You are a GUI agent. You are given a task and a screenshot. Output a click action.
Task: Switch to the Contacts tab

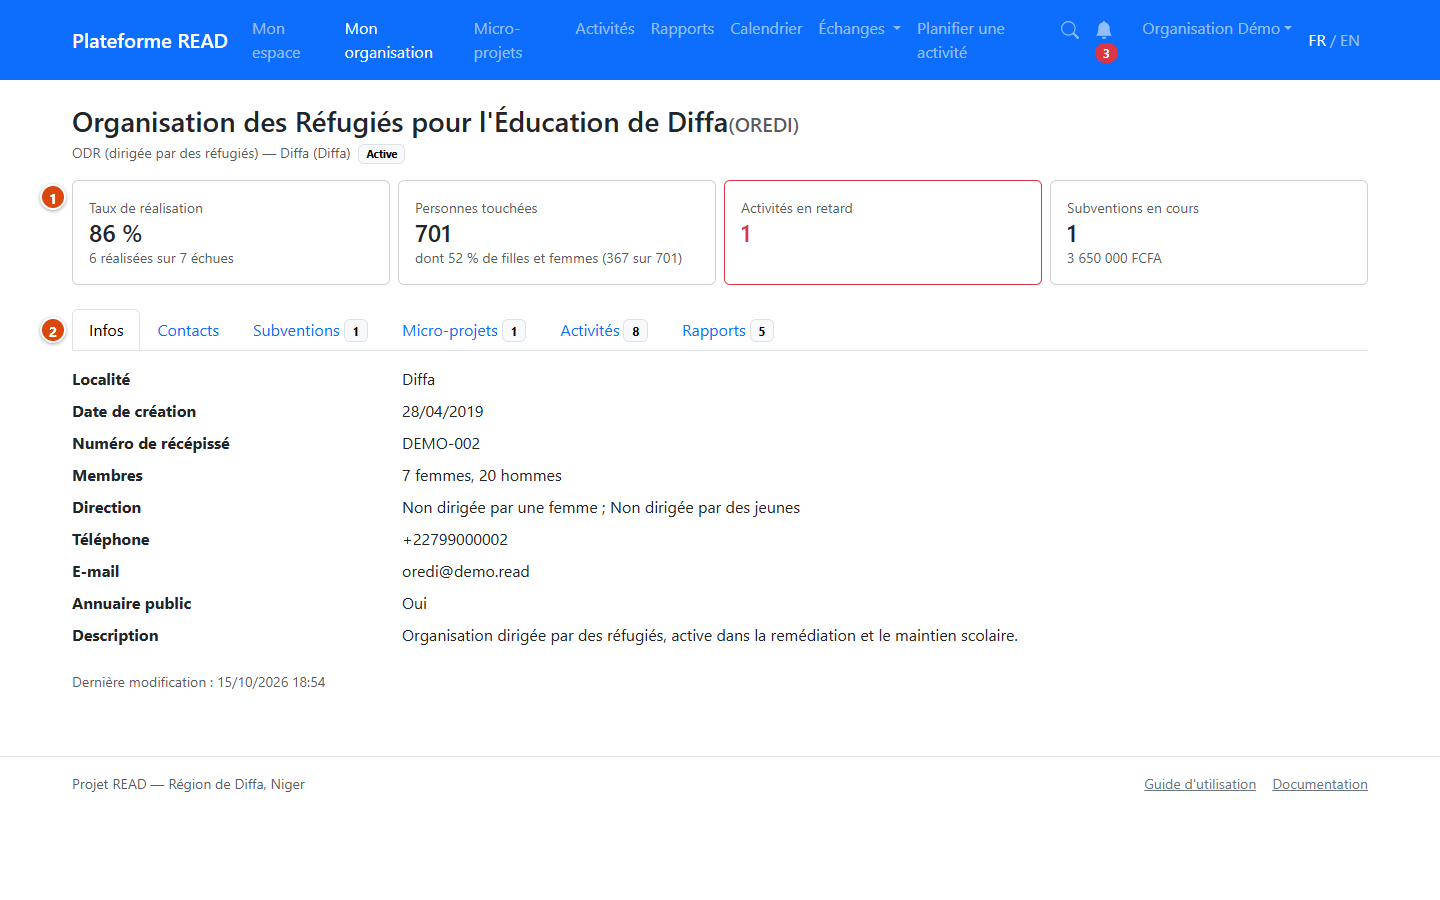pyautogui.click(x=188, y=331)
